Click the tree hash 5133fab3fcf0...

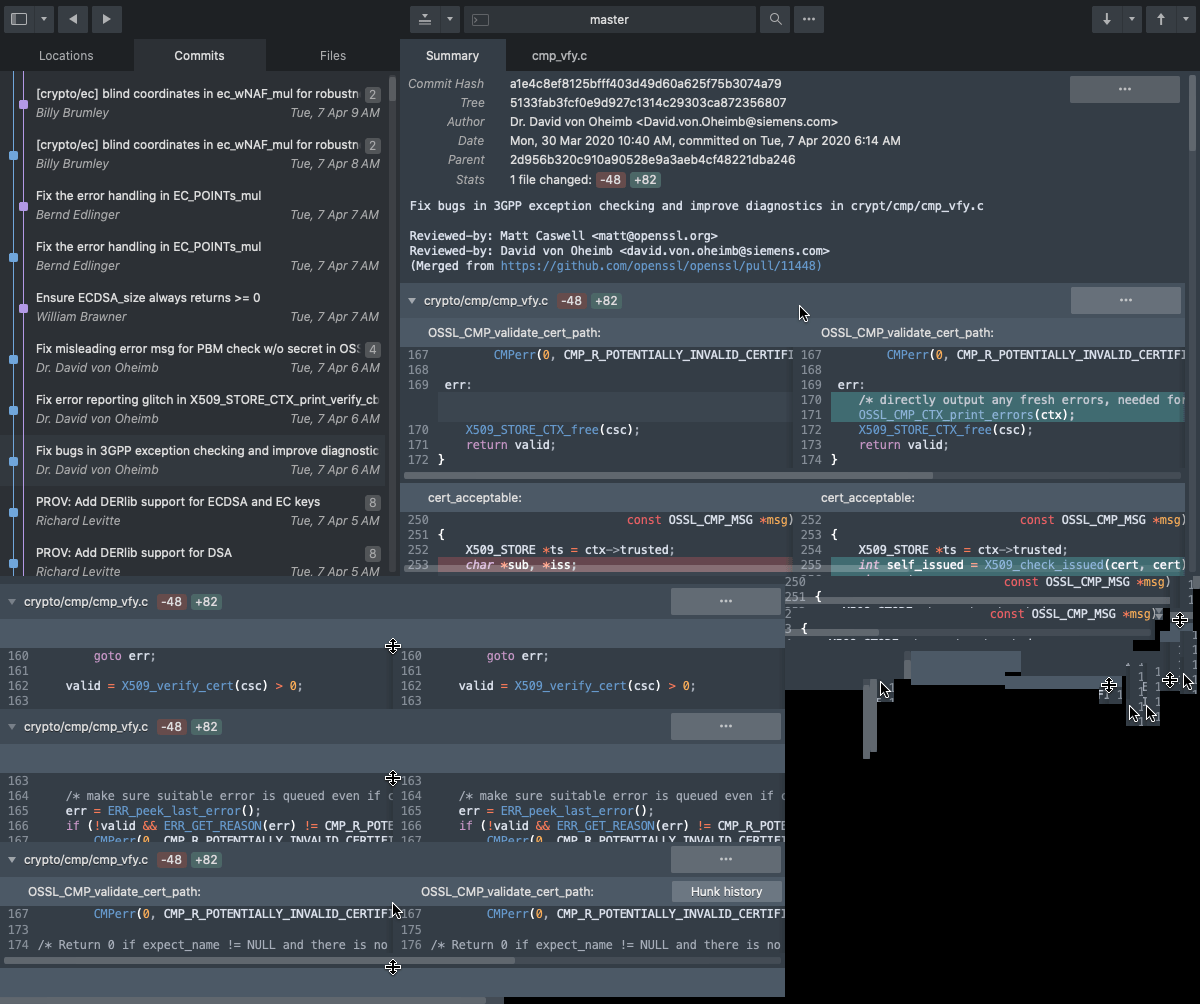(x=647, y=103)
